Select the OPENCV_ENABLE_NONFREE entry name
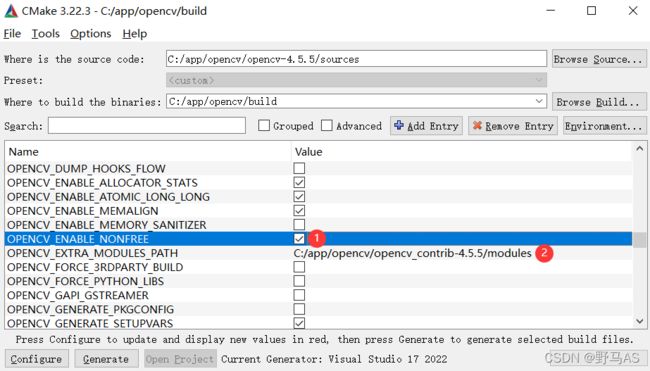 (x=78, y=239)
